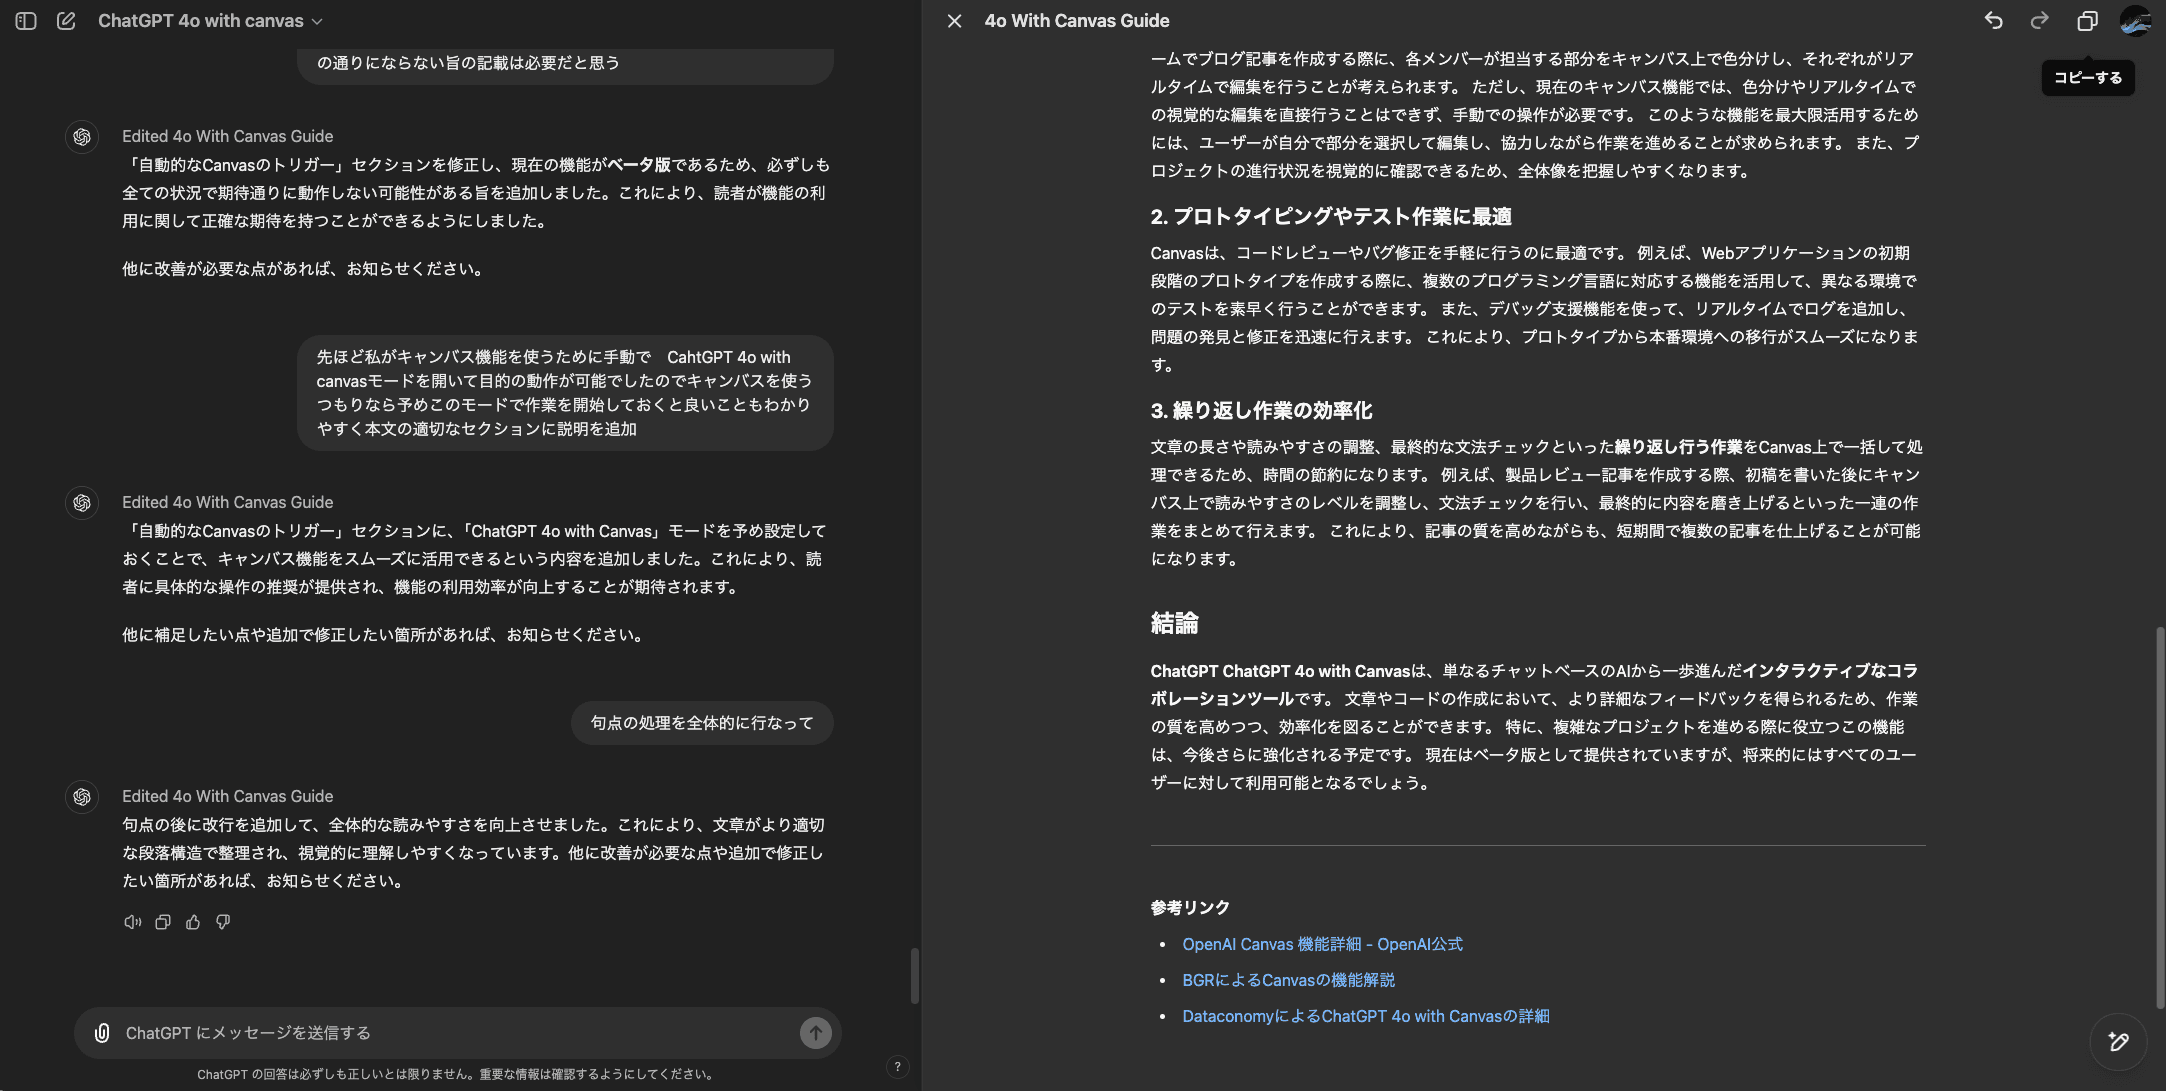
Task: Click heading 3. 繰り返し作業の効率化
Action: click(x=1260, y=410)
